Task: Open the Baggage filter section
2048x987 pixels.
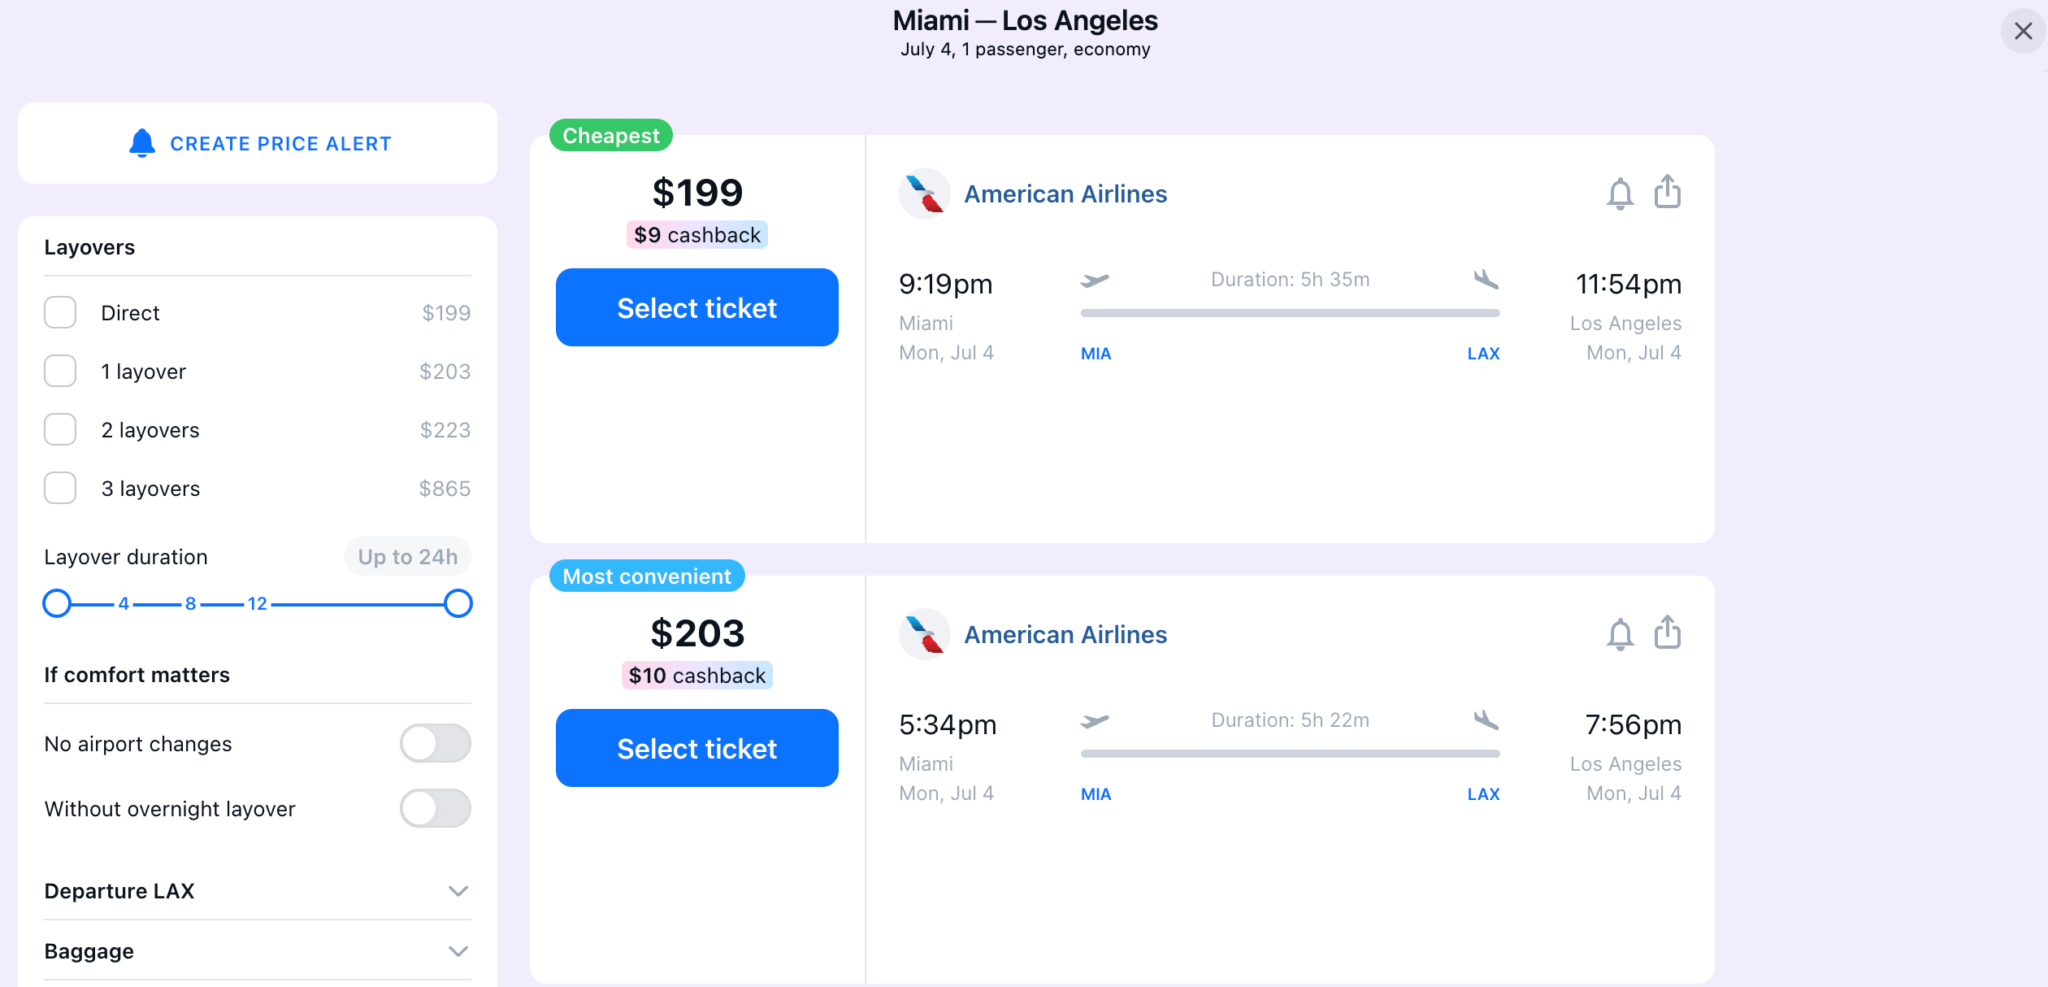Action: click(459, 950)
